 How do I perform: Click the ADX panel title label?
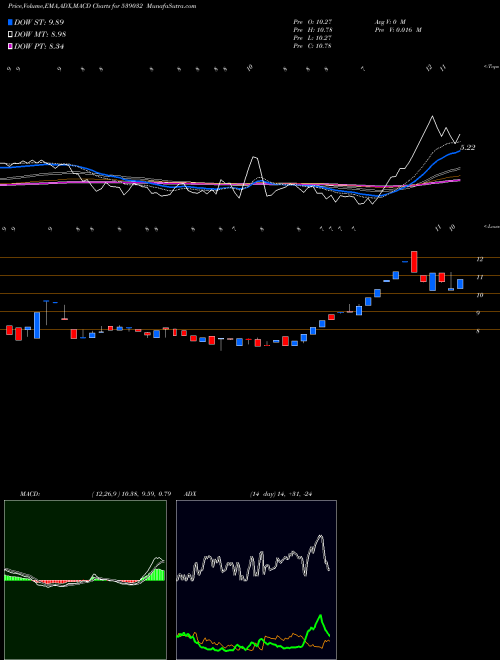pos(190,494)
